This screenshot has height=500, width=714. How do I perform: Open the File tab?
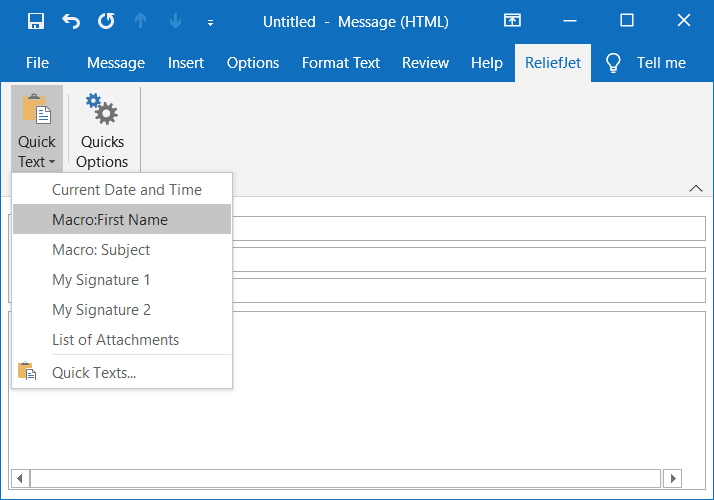[37, 63]
